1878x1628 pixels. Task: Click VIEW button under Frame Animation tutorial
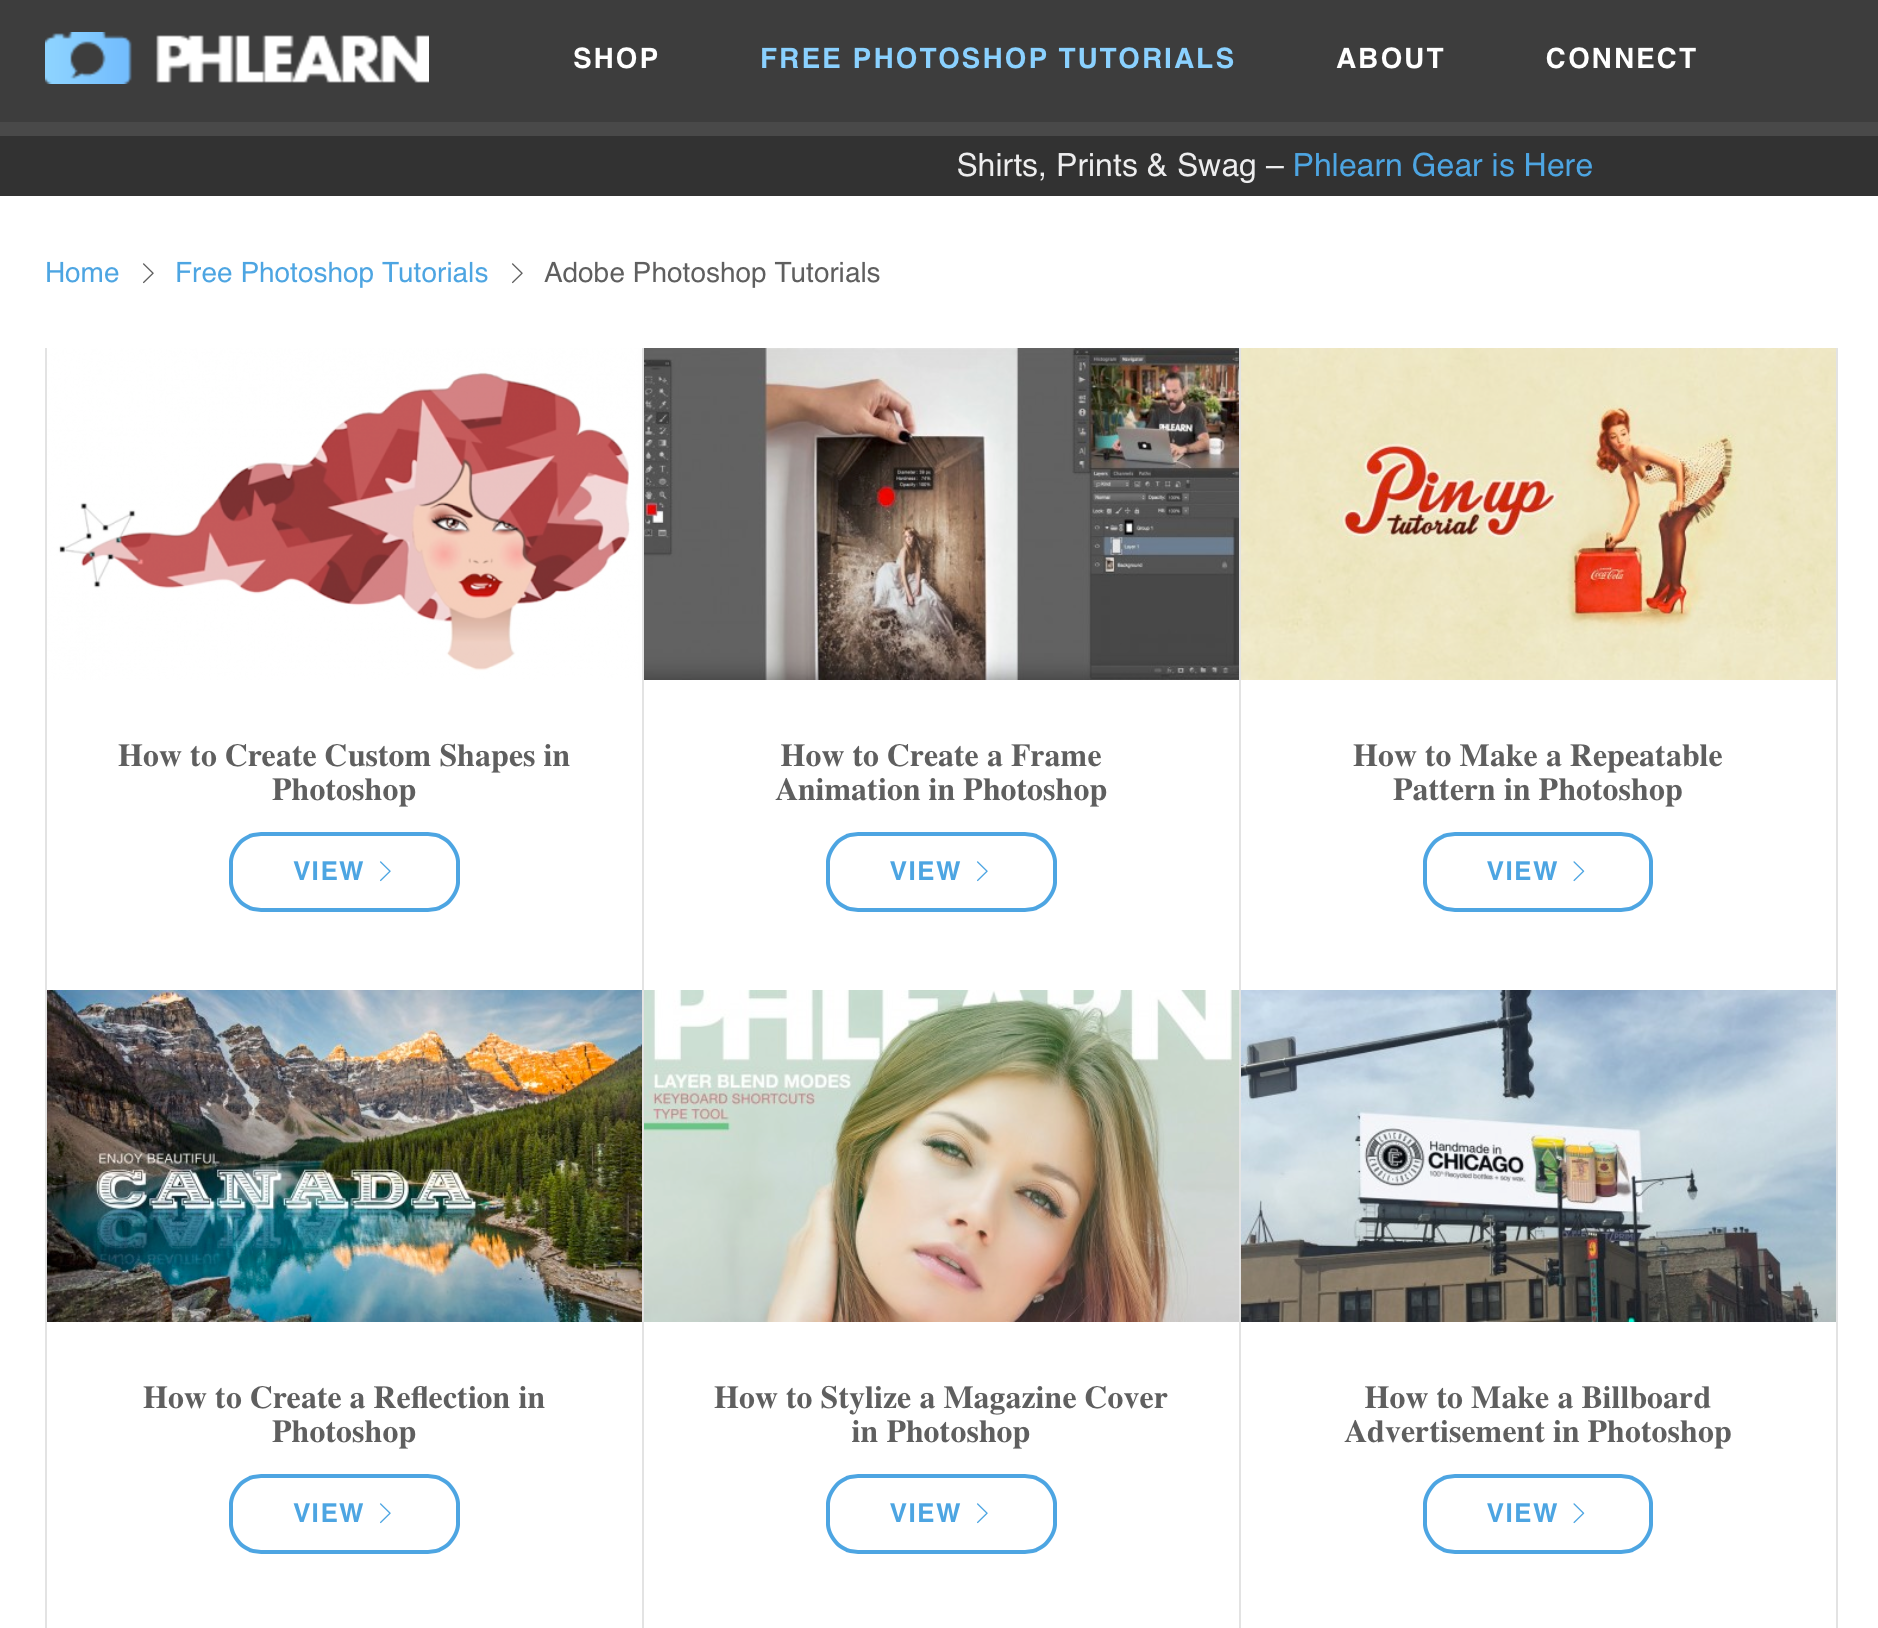(941, 871)
